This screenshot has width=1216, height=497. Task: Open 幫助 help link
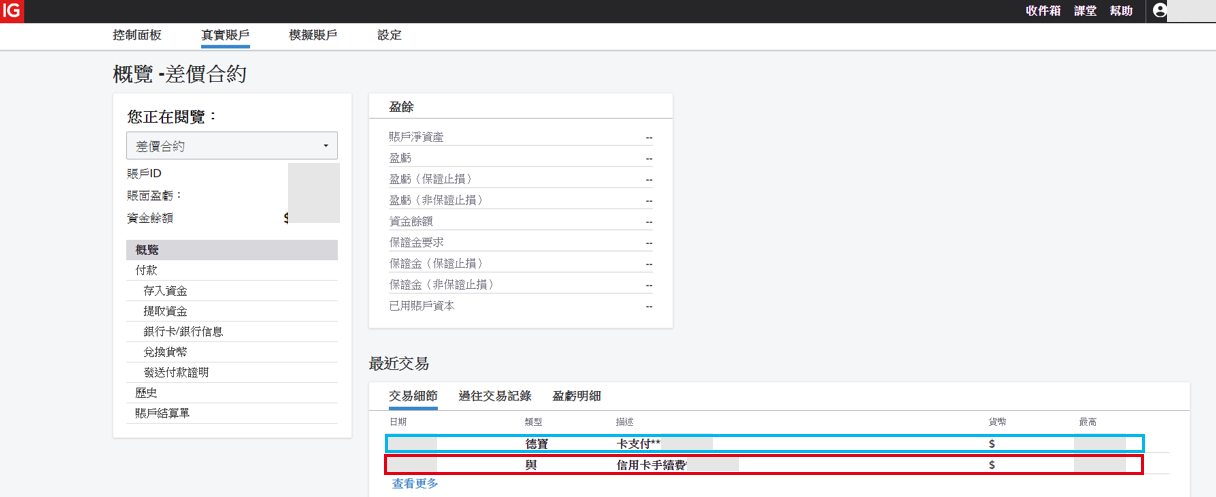click(1121, 11)
